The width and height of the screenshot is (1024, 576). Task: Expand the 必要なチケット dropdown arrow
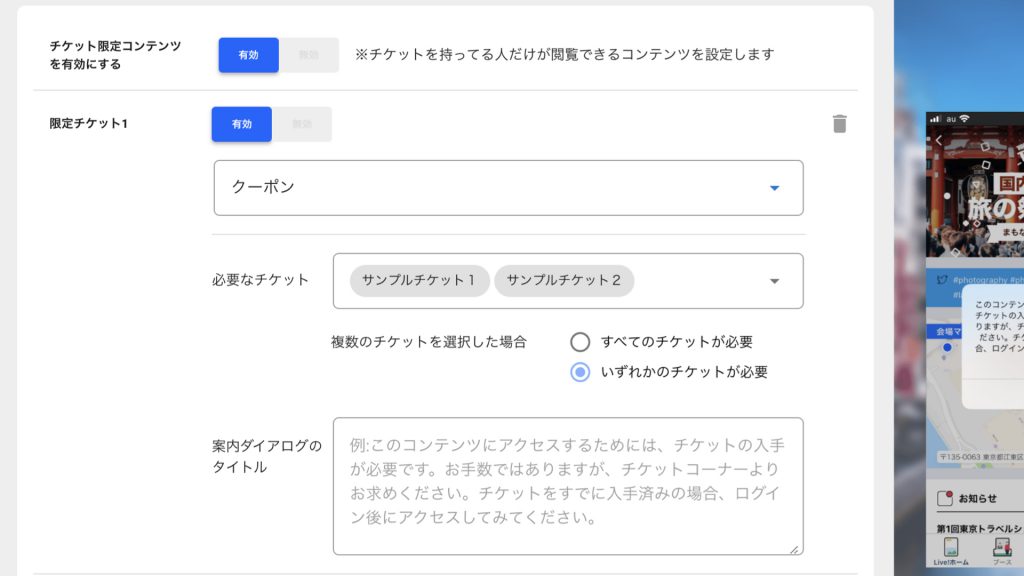[774, 281]
